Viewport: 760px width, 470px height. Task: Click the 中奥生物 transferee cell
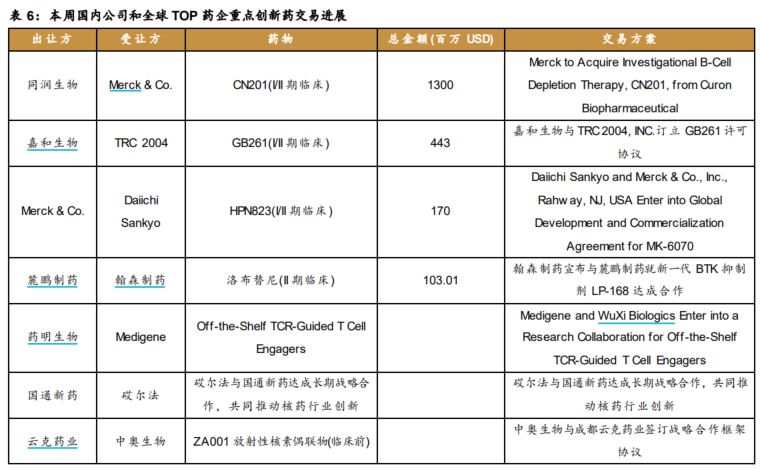[x=141, y=441]
